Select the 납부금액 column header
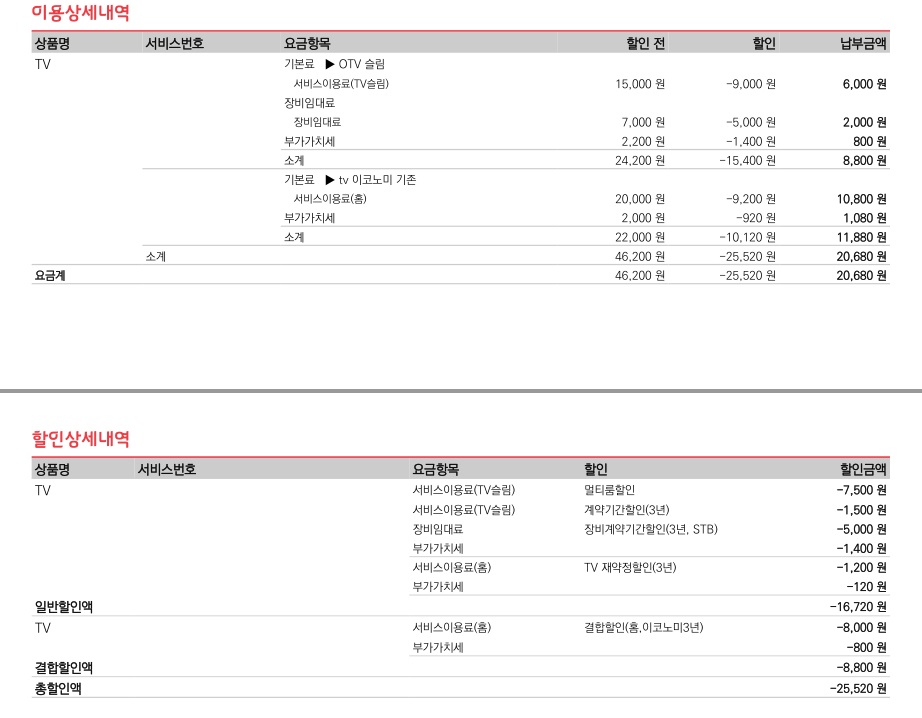Viewport: 922px width, 718px height. pyautogui.click(x=863, y=43)
